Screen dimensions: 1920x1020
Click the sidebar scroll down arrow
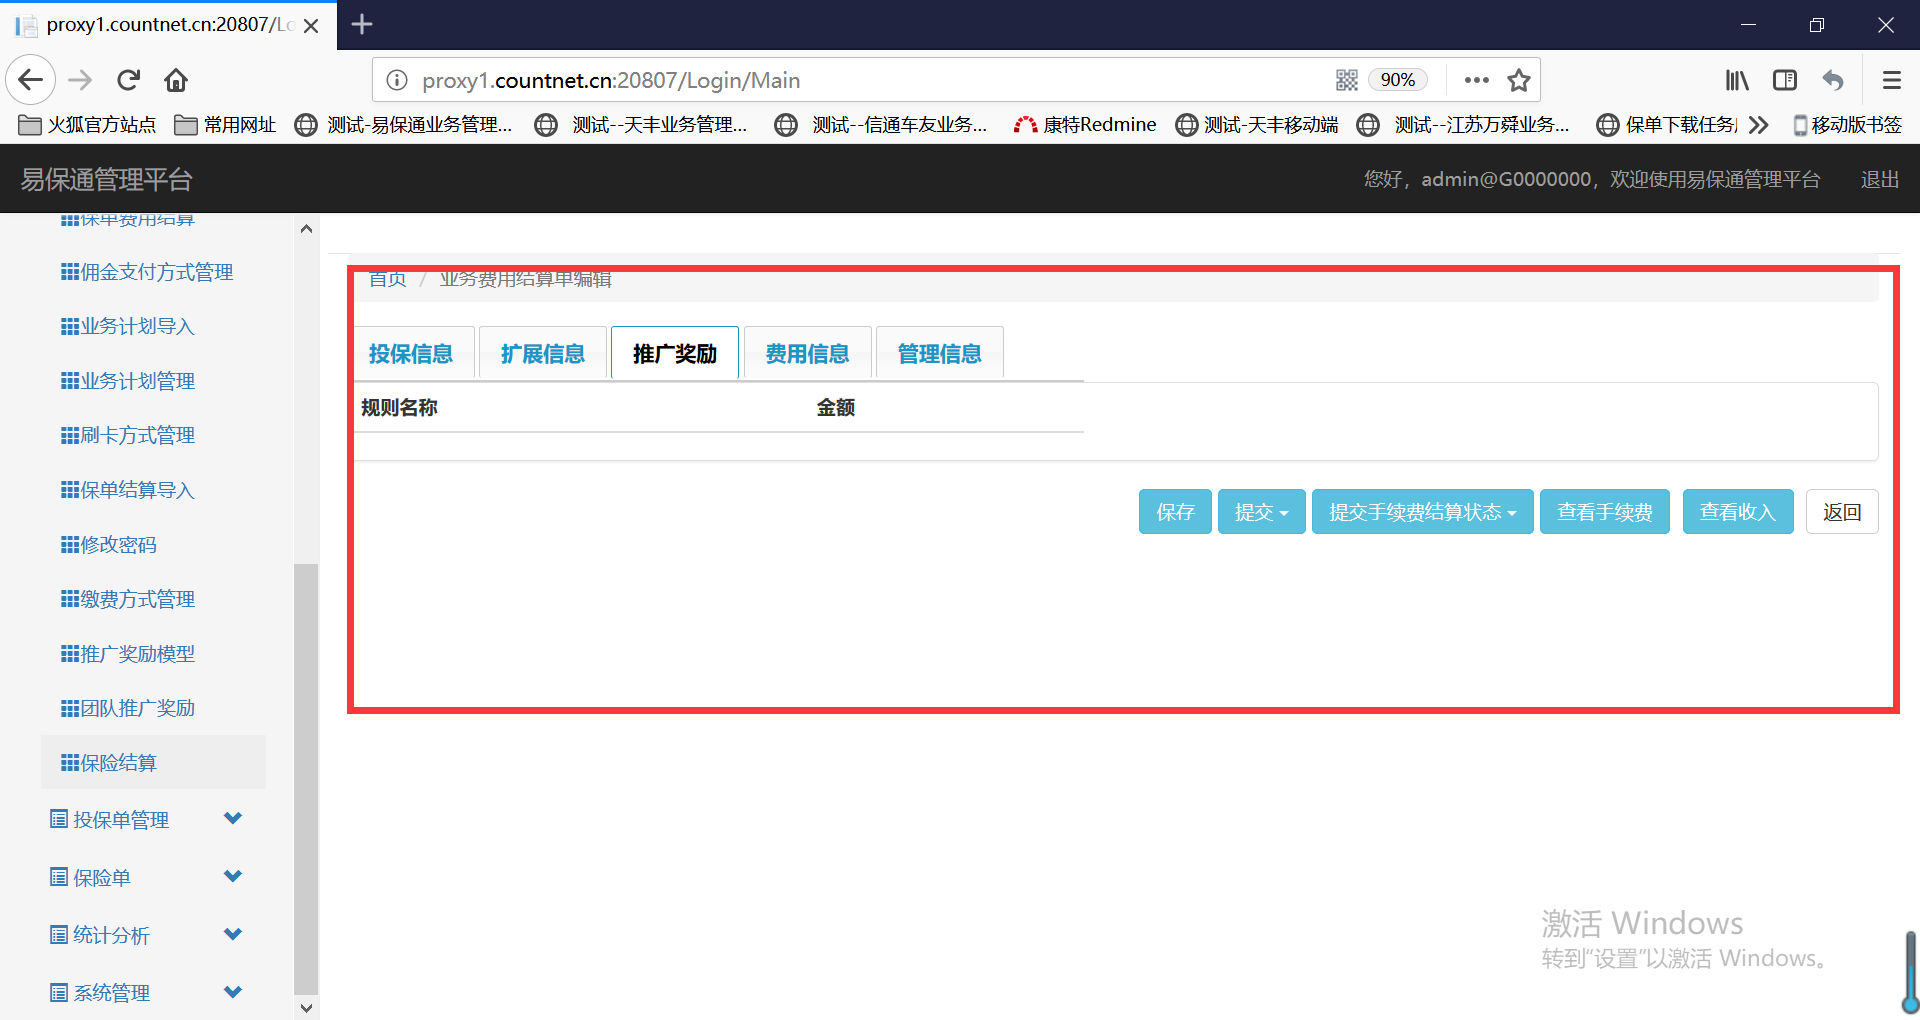coord(306,1008)
